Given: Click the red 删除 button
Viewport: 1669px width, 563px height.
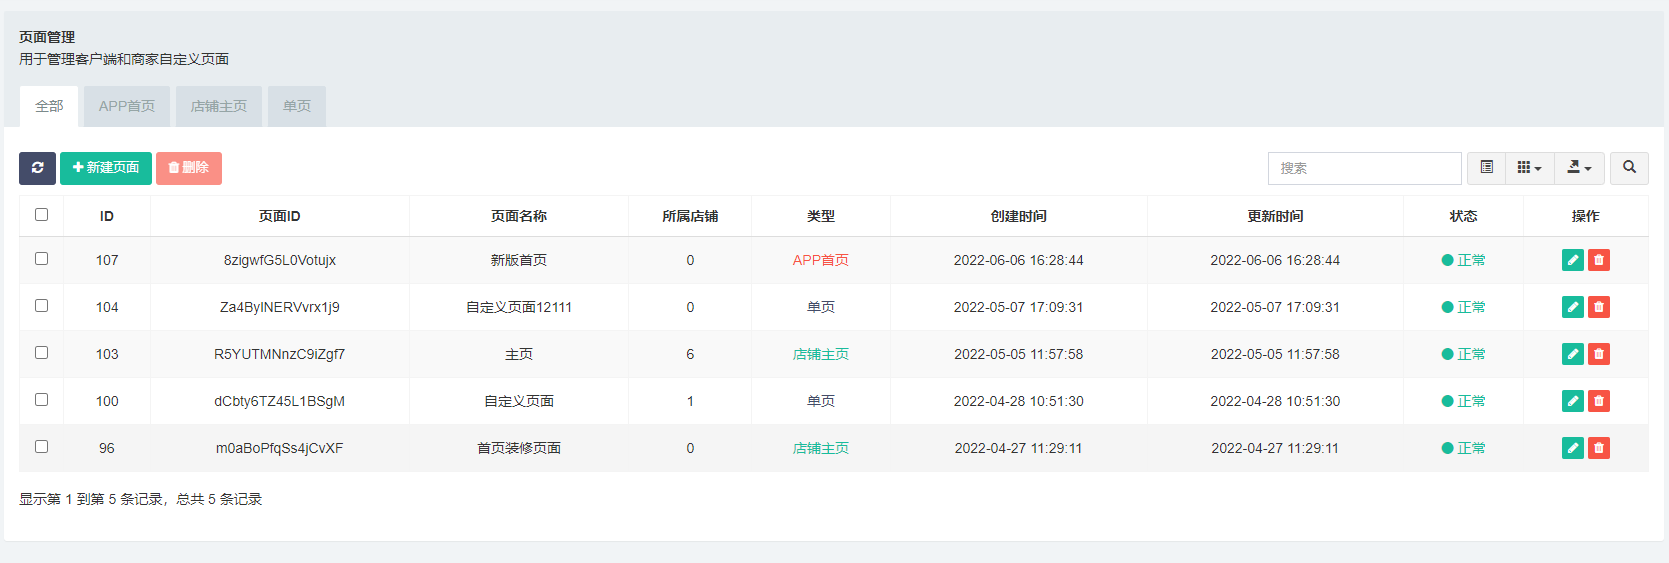Looking at the screenshot, I should click(x=189, y=168).
